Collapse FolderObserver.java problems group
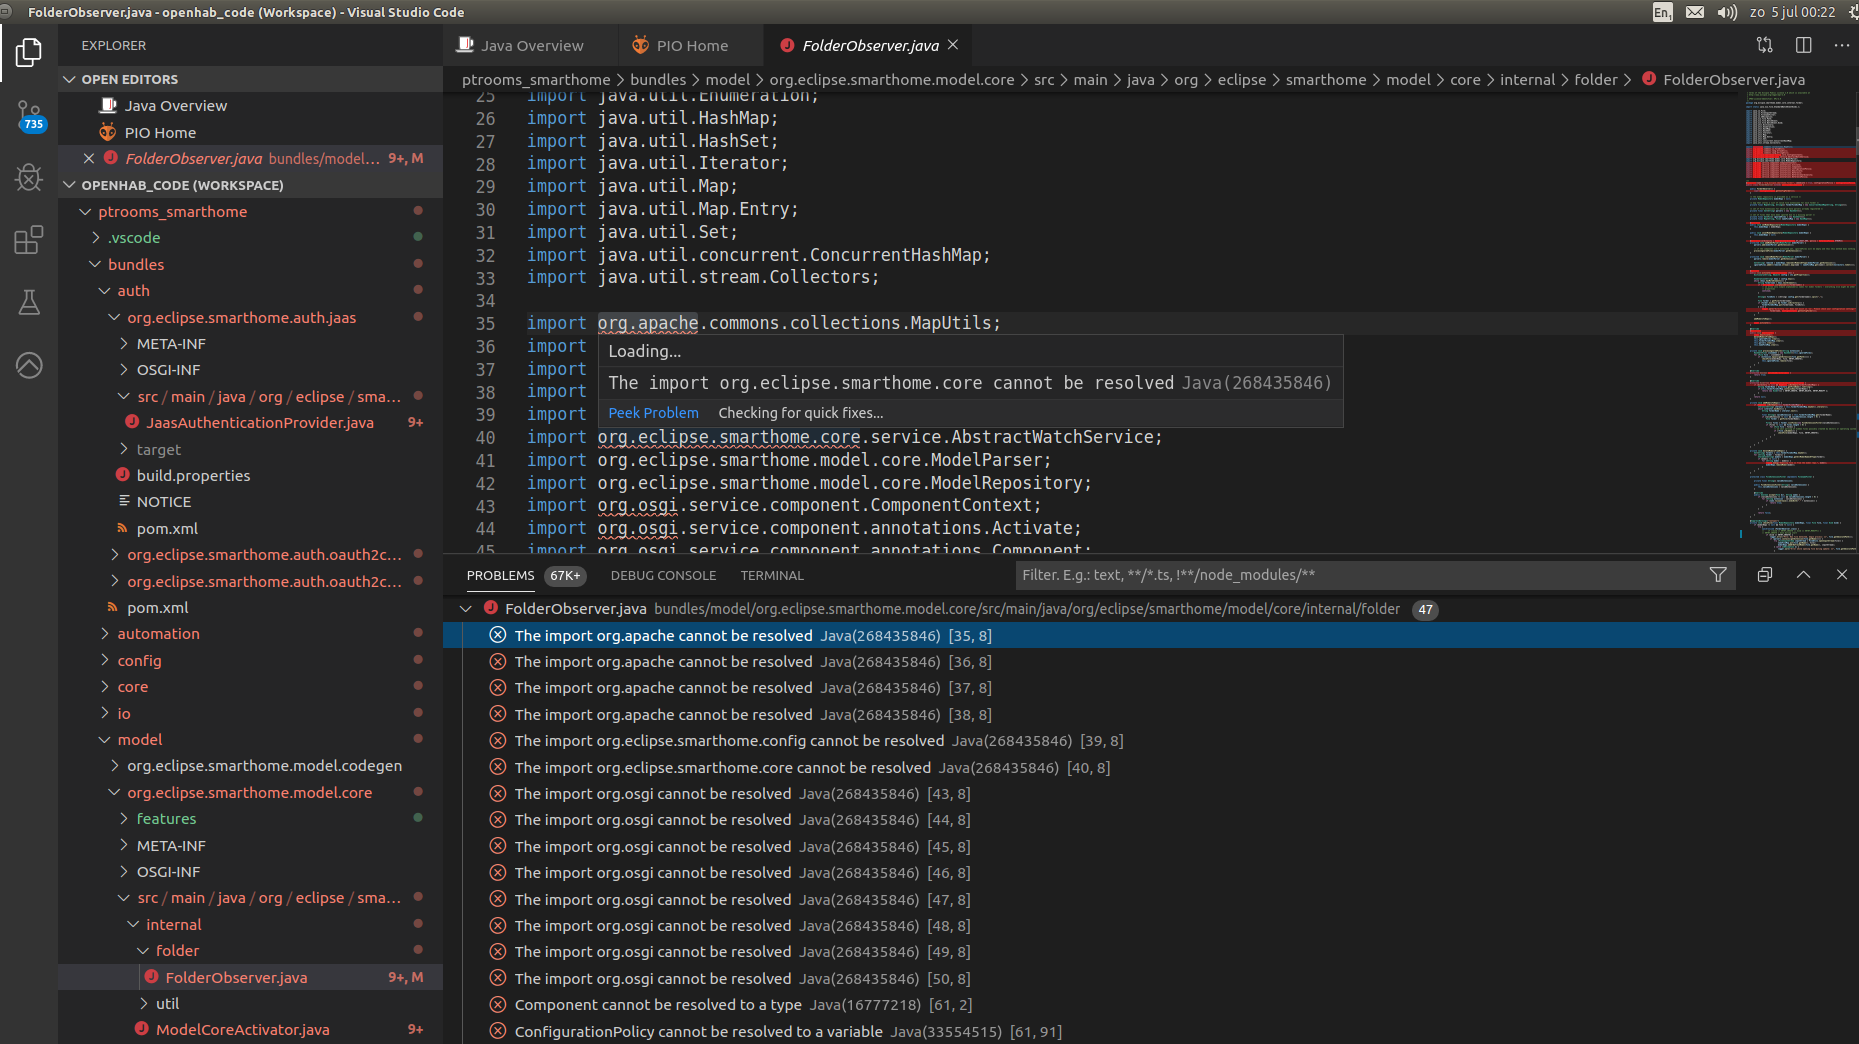This screenshot has width=1859, height=1044. tap(466, 609)
